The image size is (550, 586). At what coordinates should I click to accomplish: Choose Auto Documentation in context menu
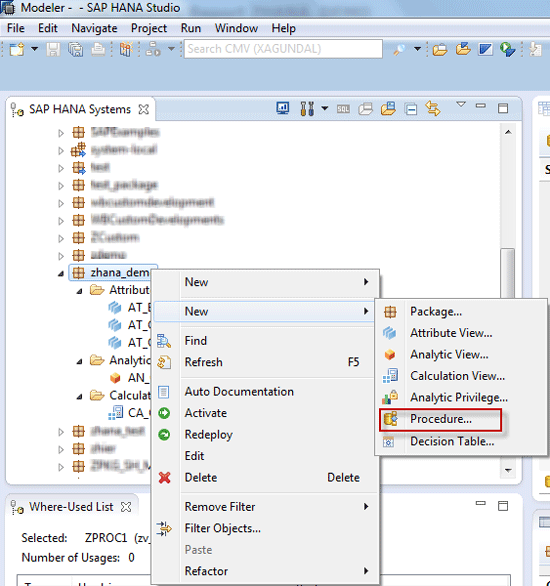pyautogui.click(x=265, y=392)
